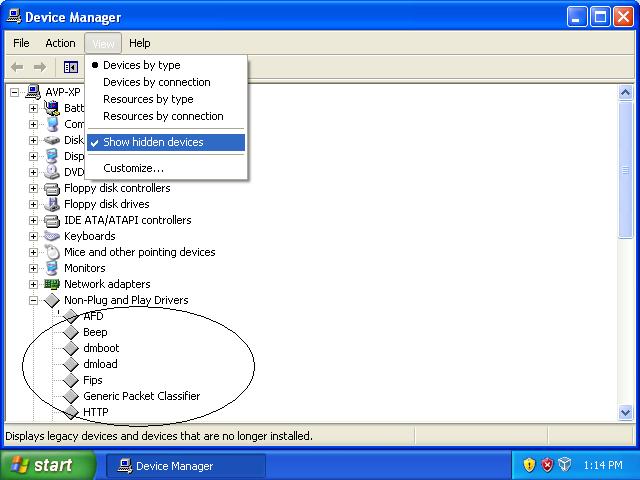The width and height of the screenshot is (640, 480).
Task: Click the scroll down arrow
Action: pos(625,412)
